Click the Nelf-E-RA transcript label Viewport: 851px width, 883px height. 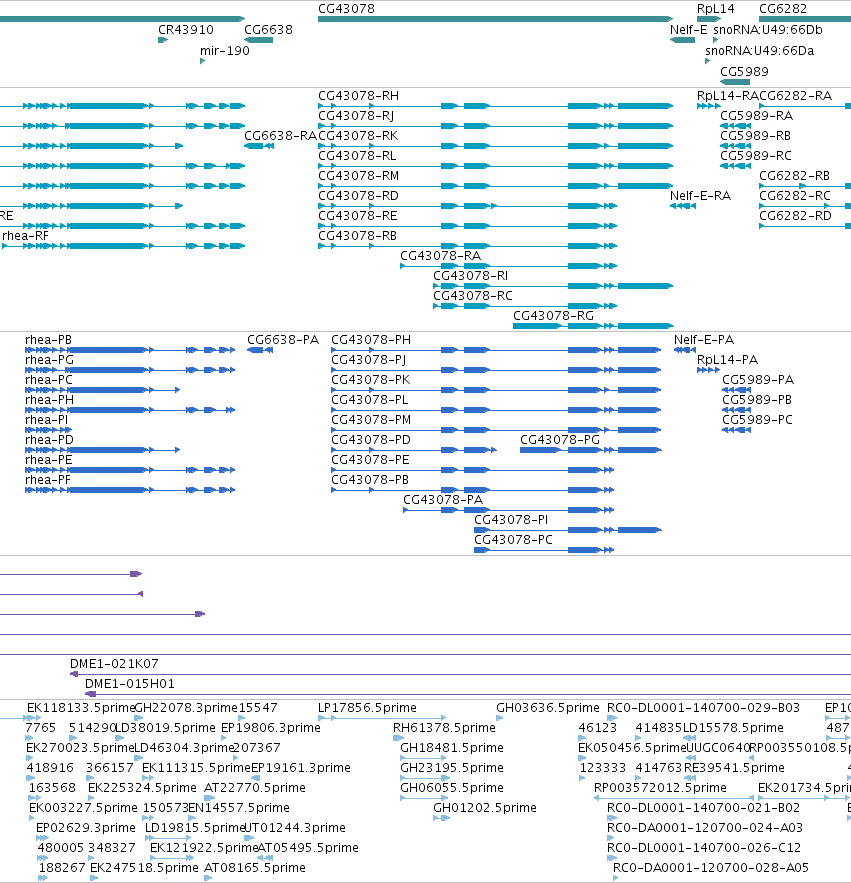[700, 195]
